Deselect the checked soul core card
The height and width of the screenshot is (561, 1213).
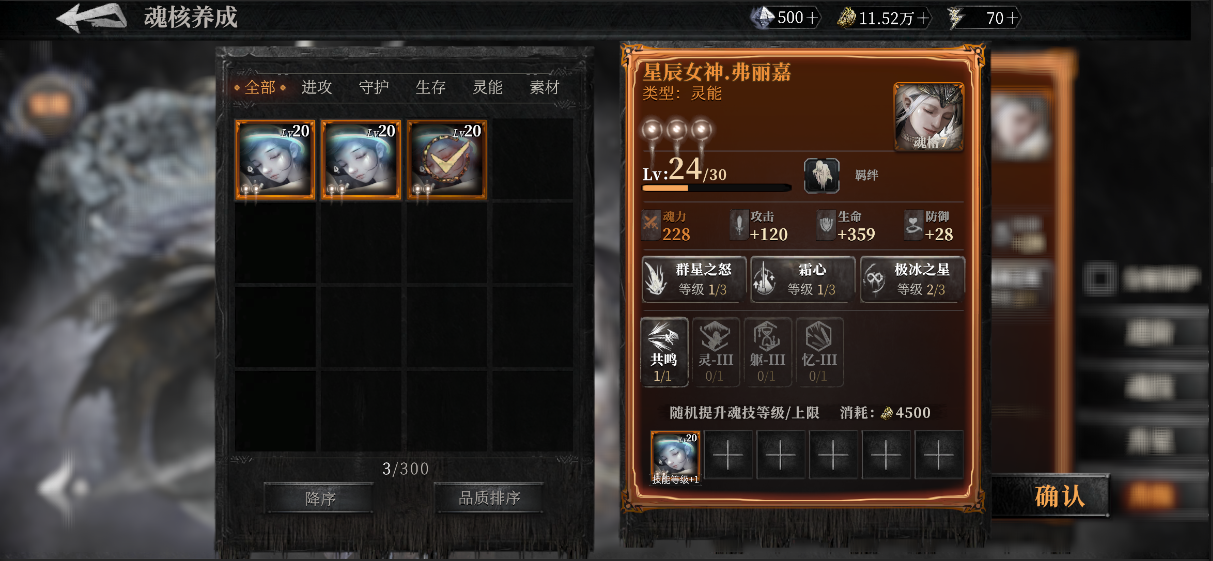[x=447, y=160]
